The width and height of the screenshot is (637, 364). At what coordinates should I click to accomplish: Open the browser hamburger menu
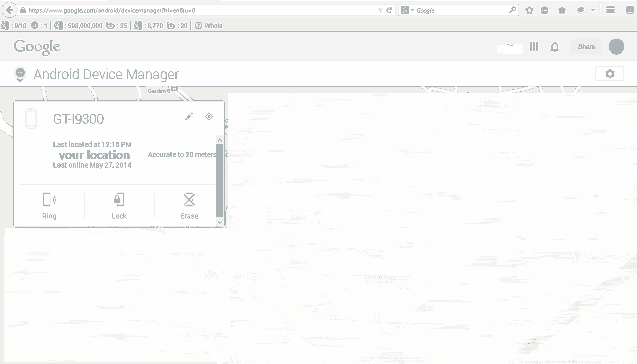[x=610, y=10]
